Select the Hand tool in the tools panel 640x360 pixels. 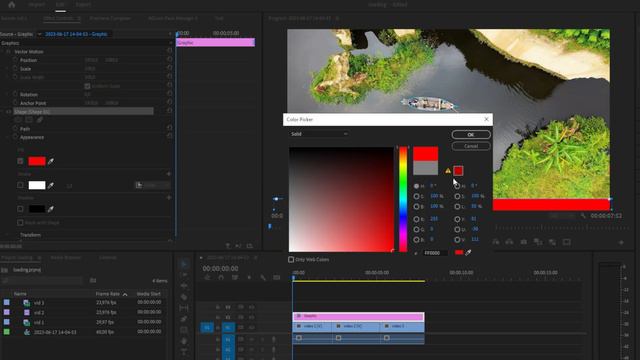184,340
